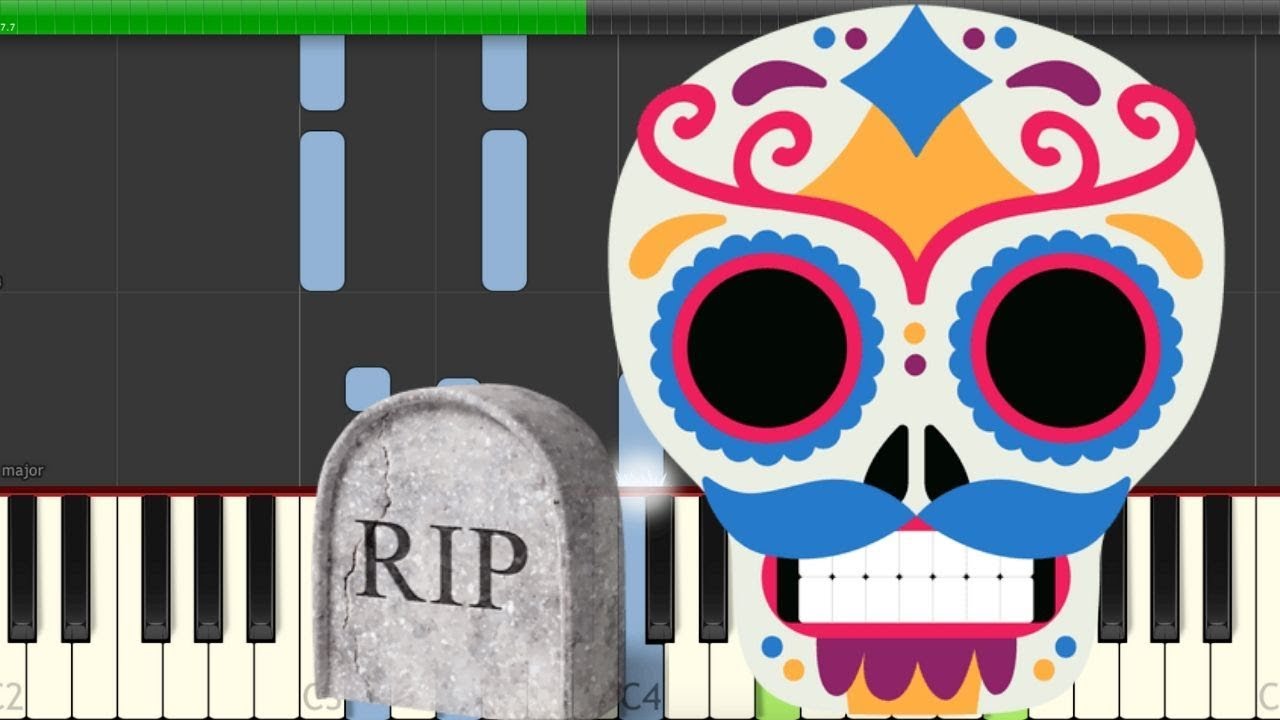Play the C#2 black piano key
Screen dimensions: 1280x720
(22, 568)
